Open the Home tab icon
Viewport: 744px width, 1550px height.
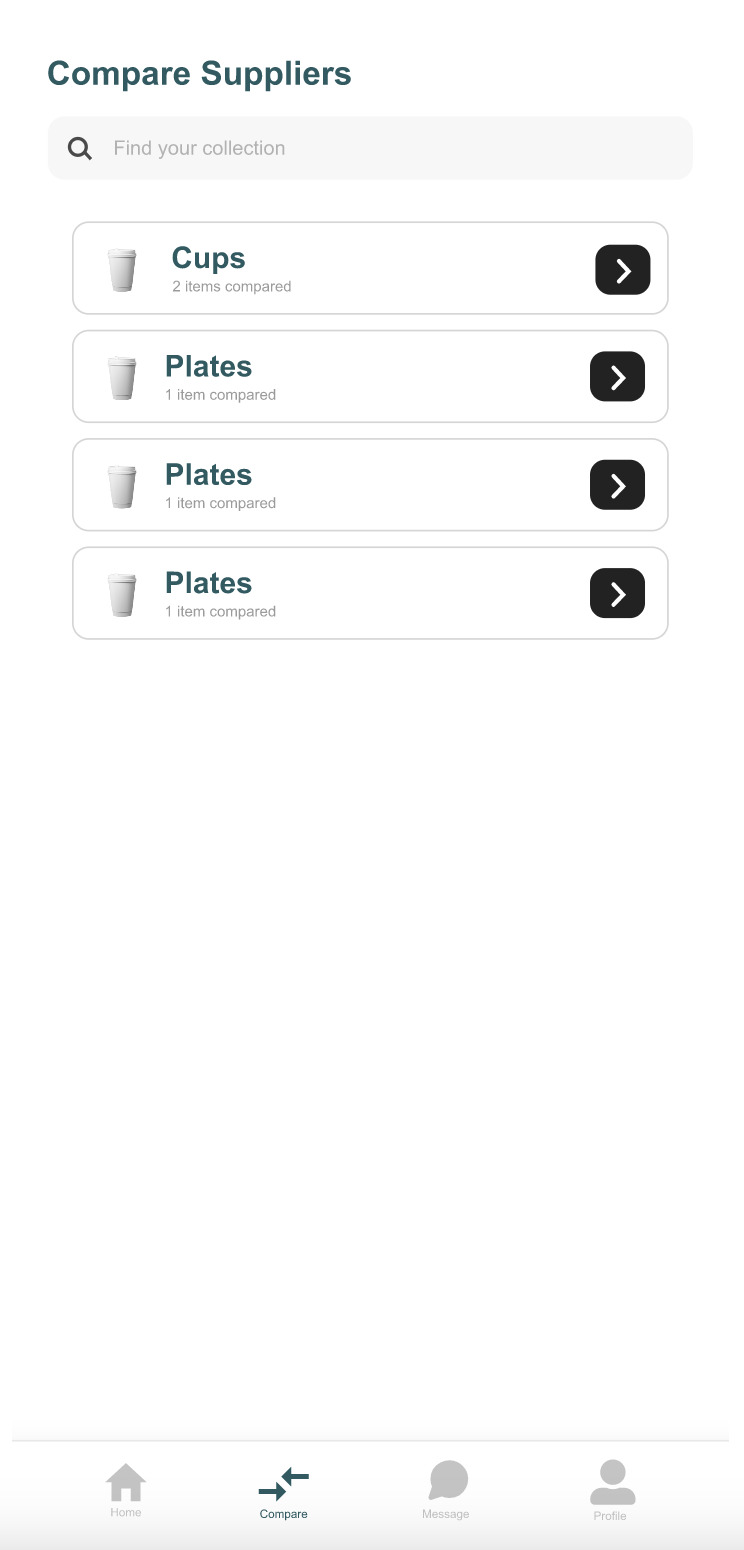coord(126,1482)
